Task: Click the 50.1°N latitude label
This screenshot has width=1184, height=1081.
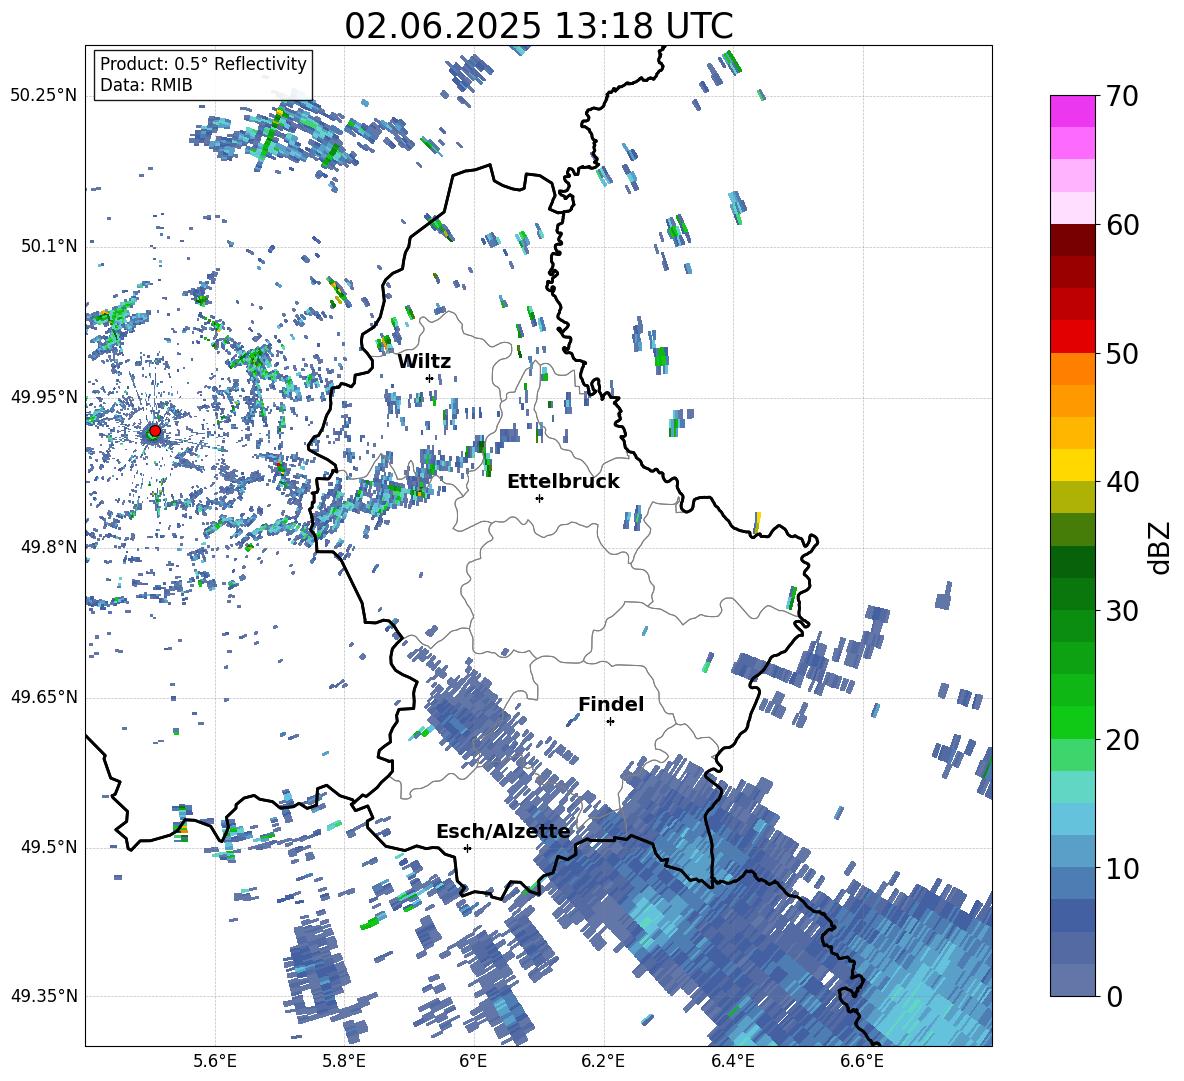Action: click(x=48, y=246)
